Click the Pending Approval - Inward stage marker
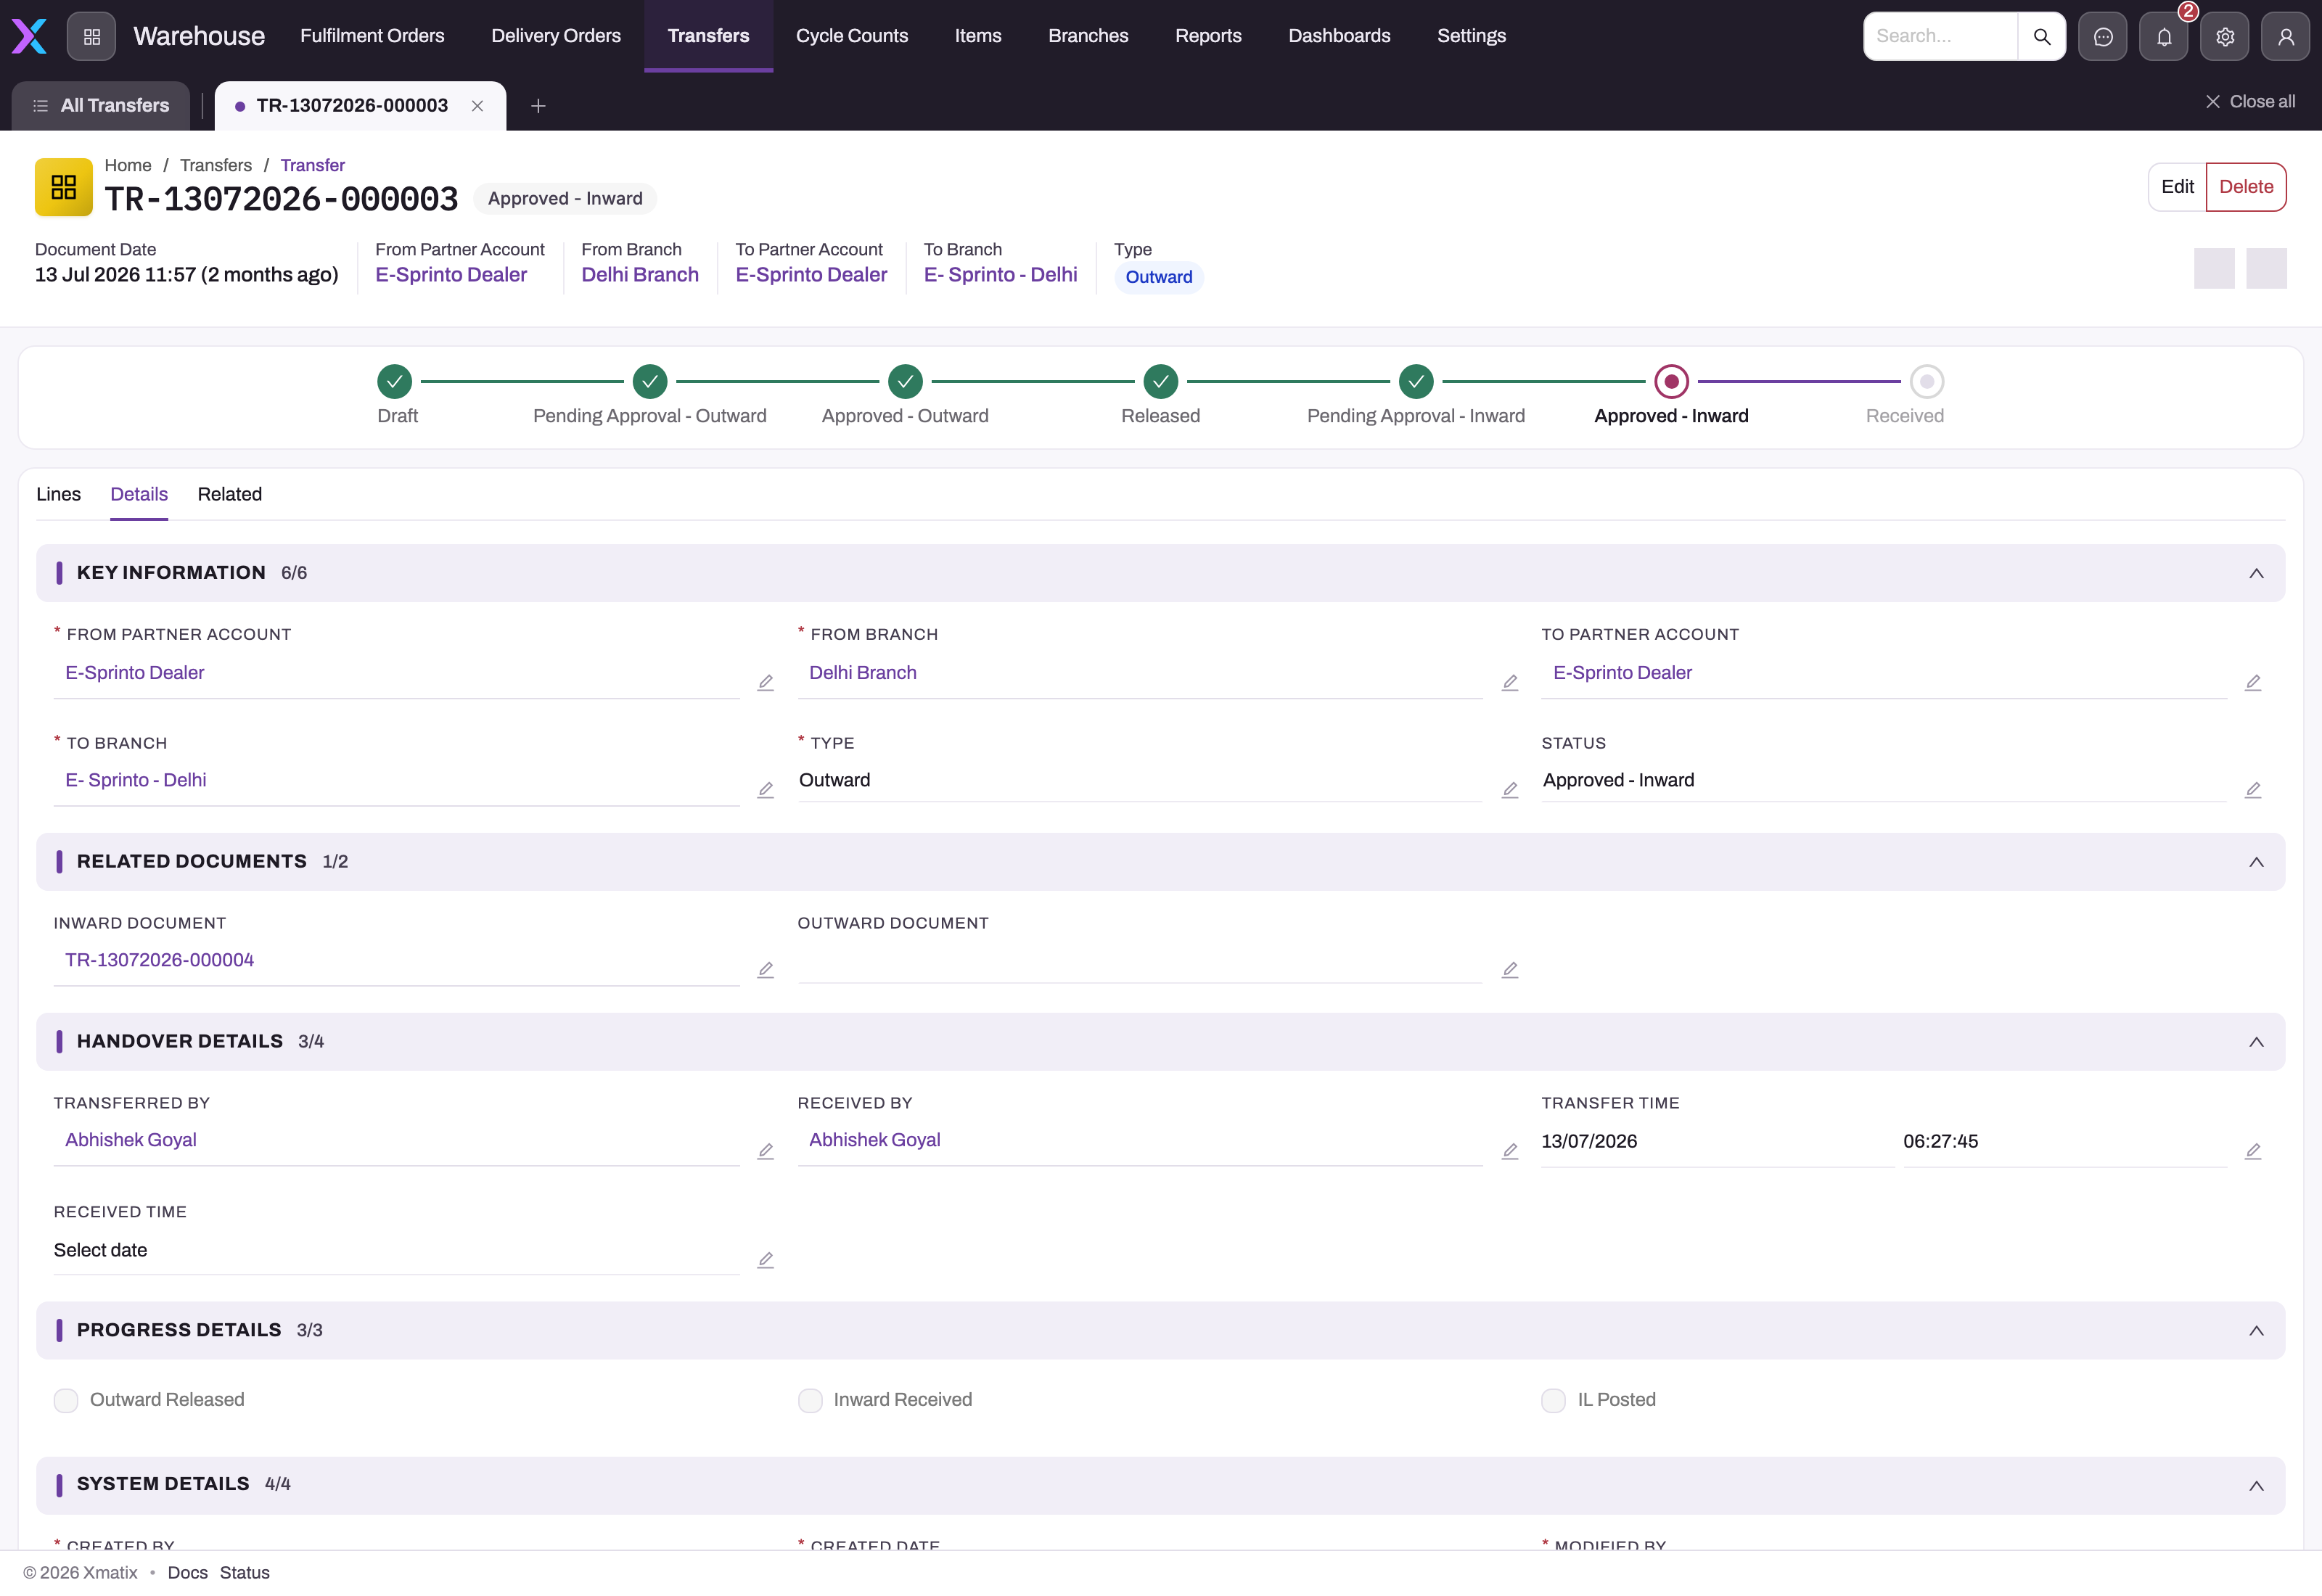This screenshot has height=1596, width=2322. tap(1415, 381)
